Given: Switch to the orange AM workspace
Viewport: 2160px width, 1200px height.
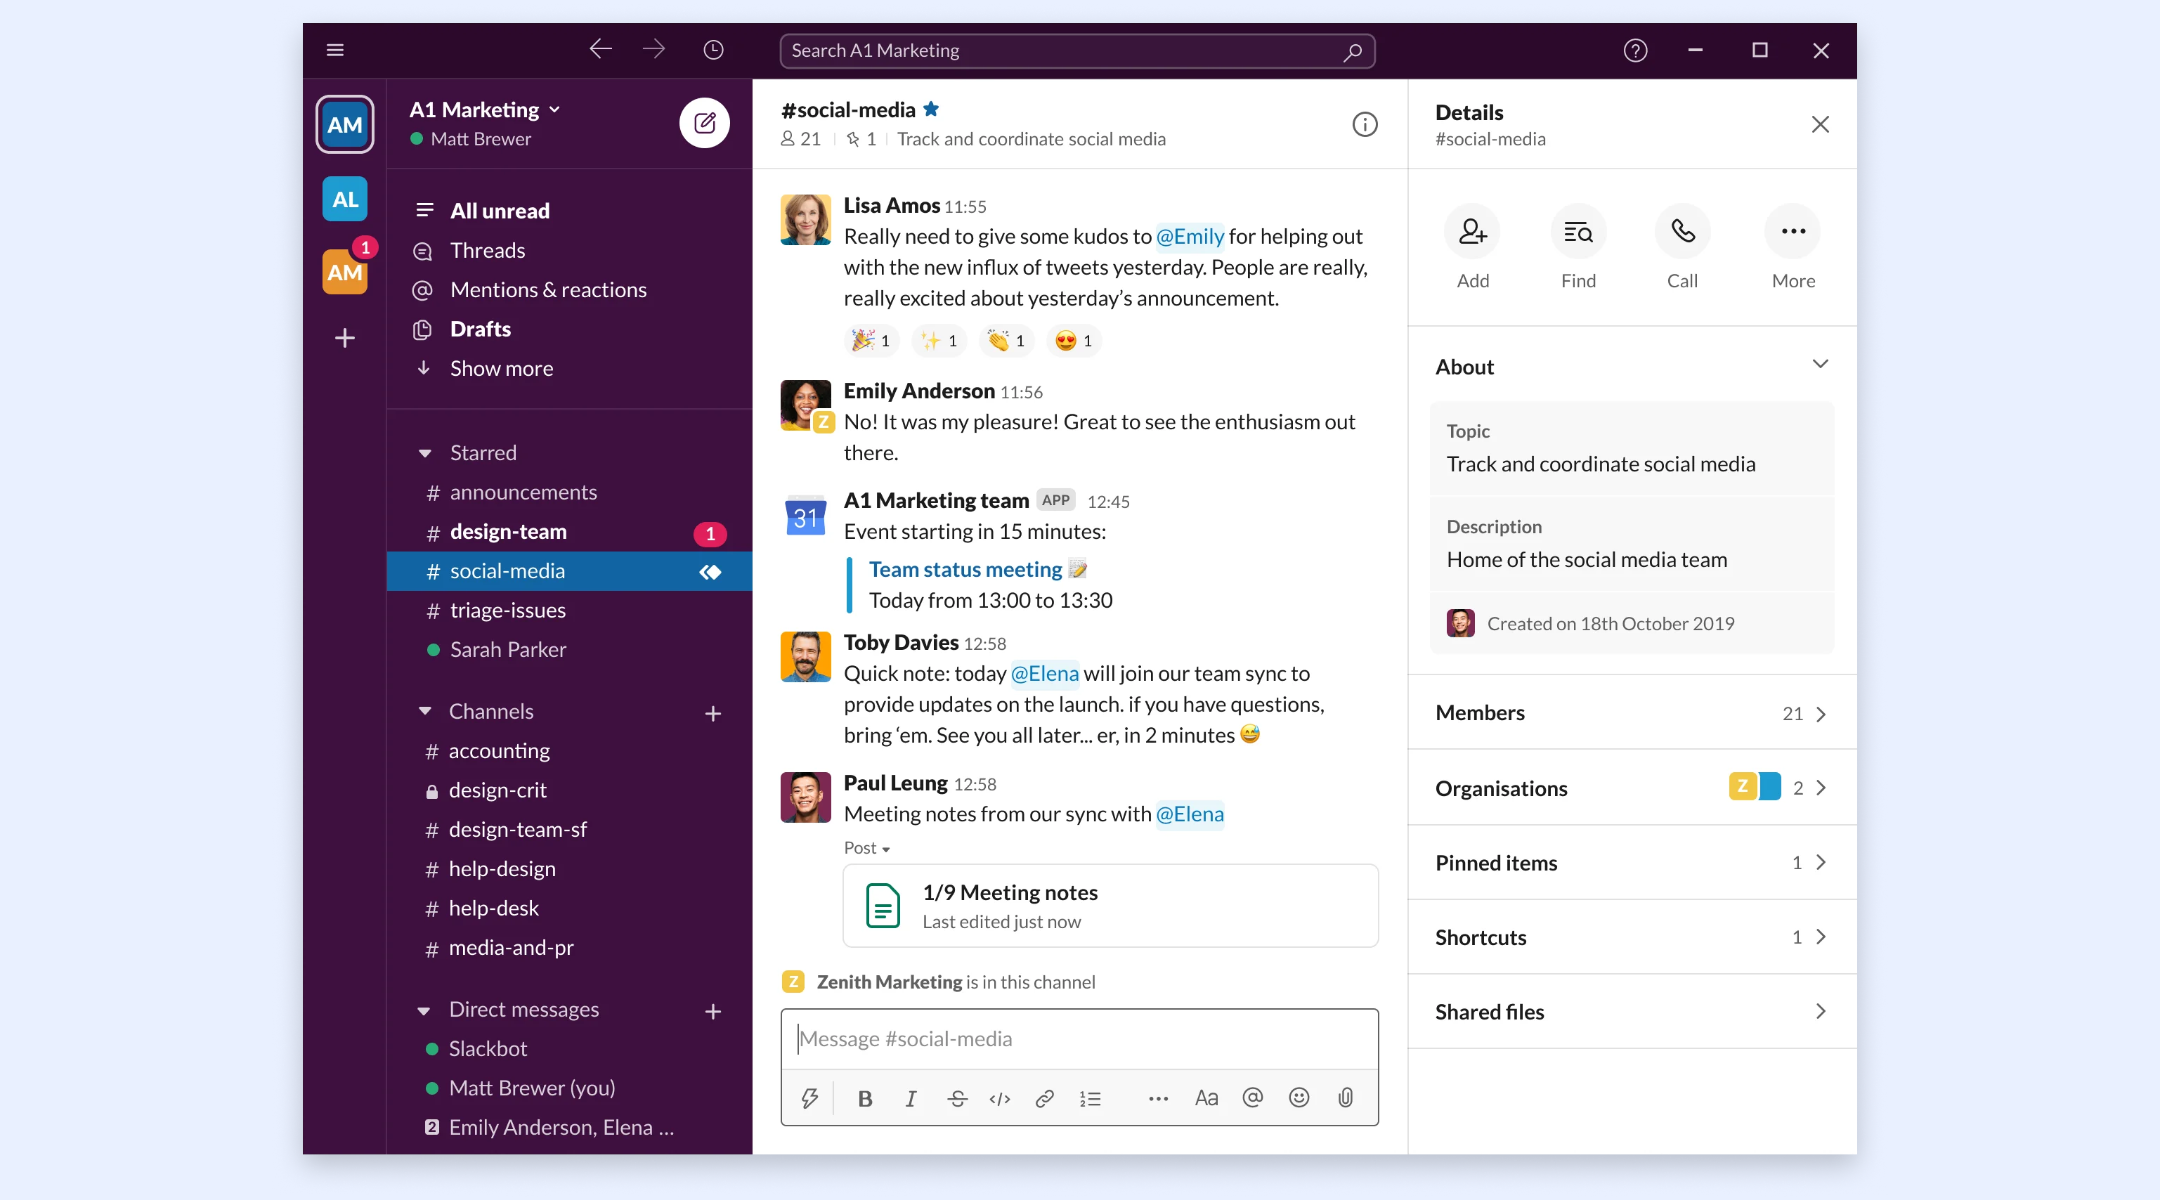Looking at the screenshot, I should pos(345,272).
